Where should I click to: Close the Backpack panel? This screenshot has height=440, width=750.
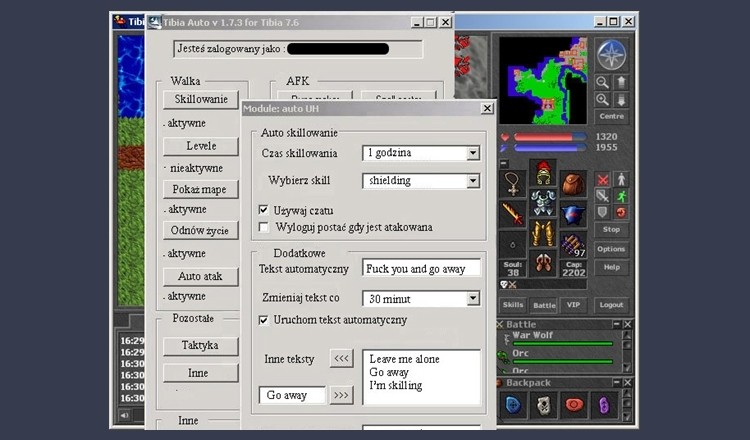(x=628, y=383)
